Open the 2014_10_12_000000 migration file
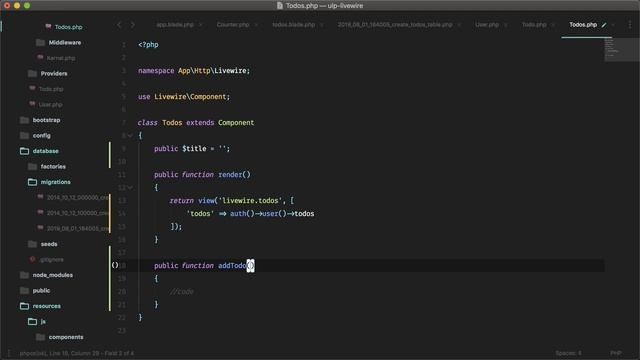The width and height of the screenshot is (640, 360). click(78, 198)
